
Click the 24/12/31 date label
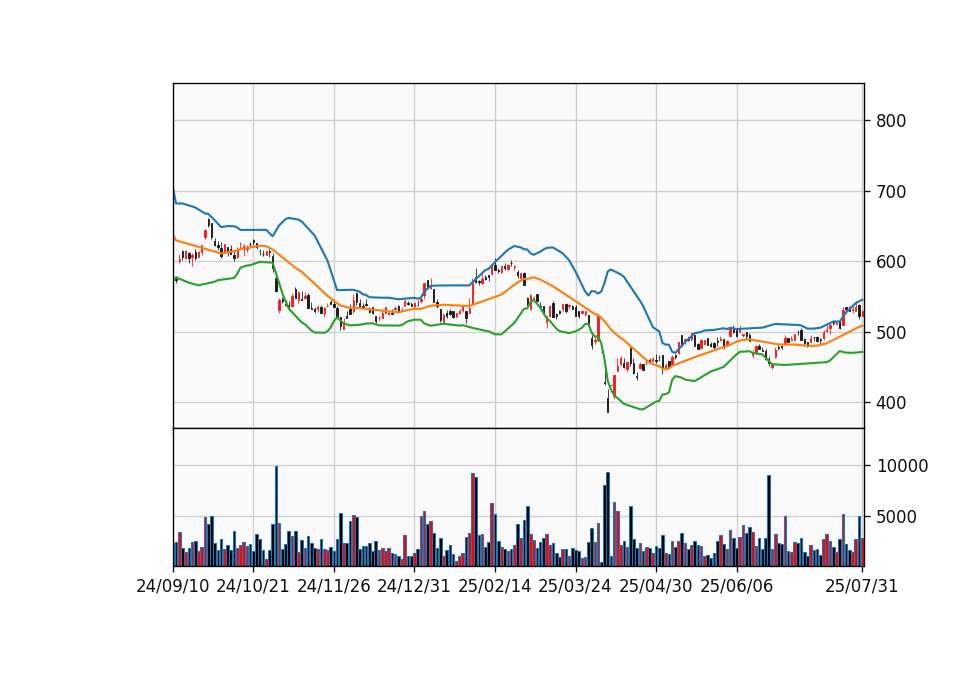(414, 587)
